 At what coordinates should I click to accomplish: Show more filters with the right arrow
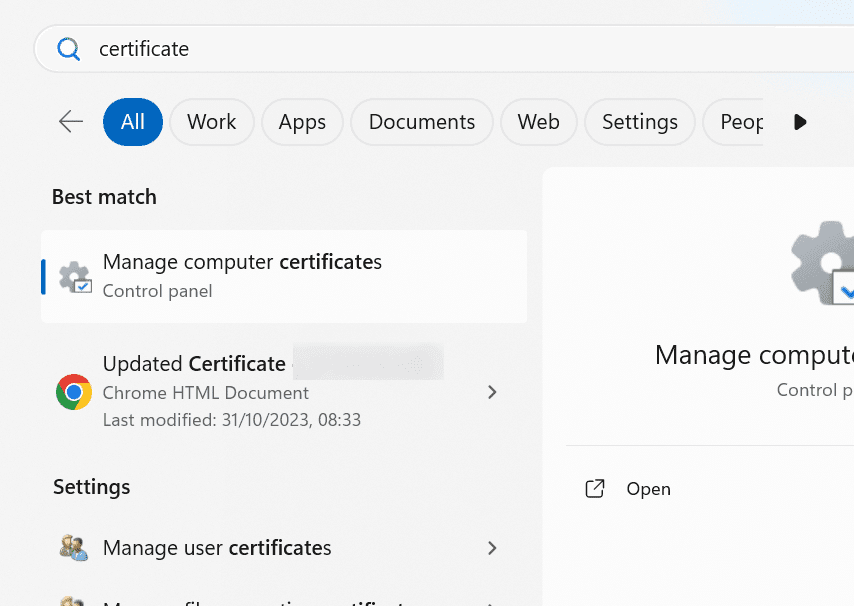(800, 122)
